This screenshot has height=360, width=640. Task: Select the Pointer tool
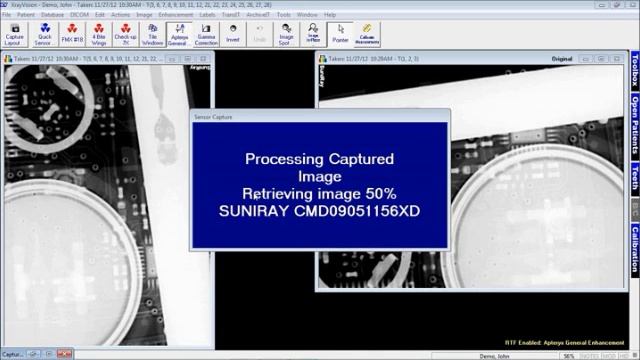340,35
